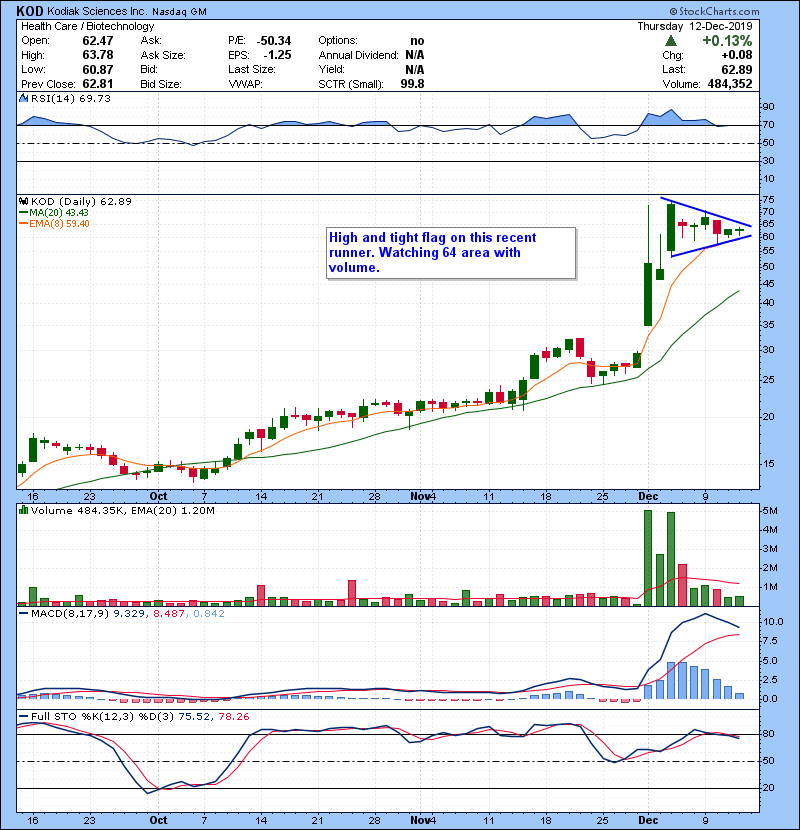Viewport: 800px width, 830px height.
Task: Click the '5M' label on the volume axis
Action: coord(770,511)
